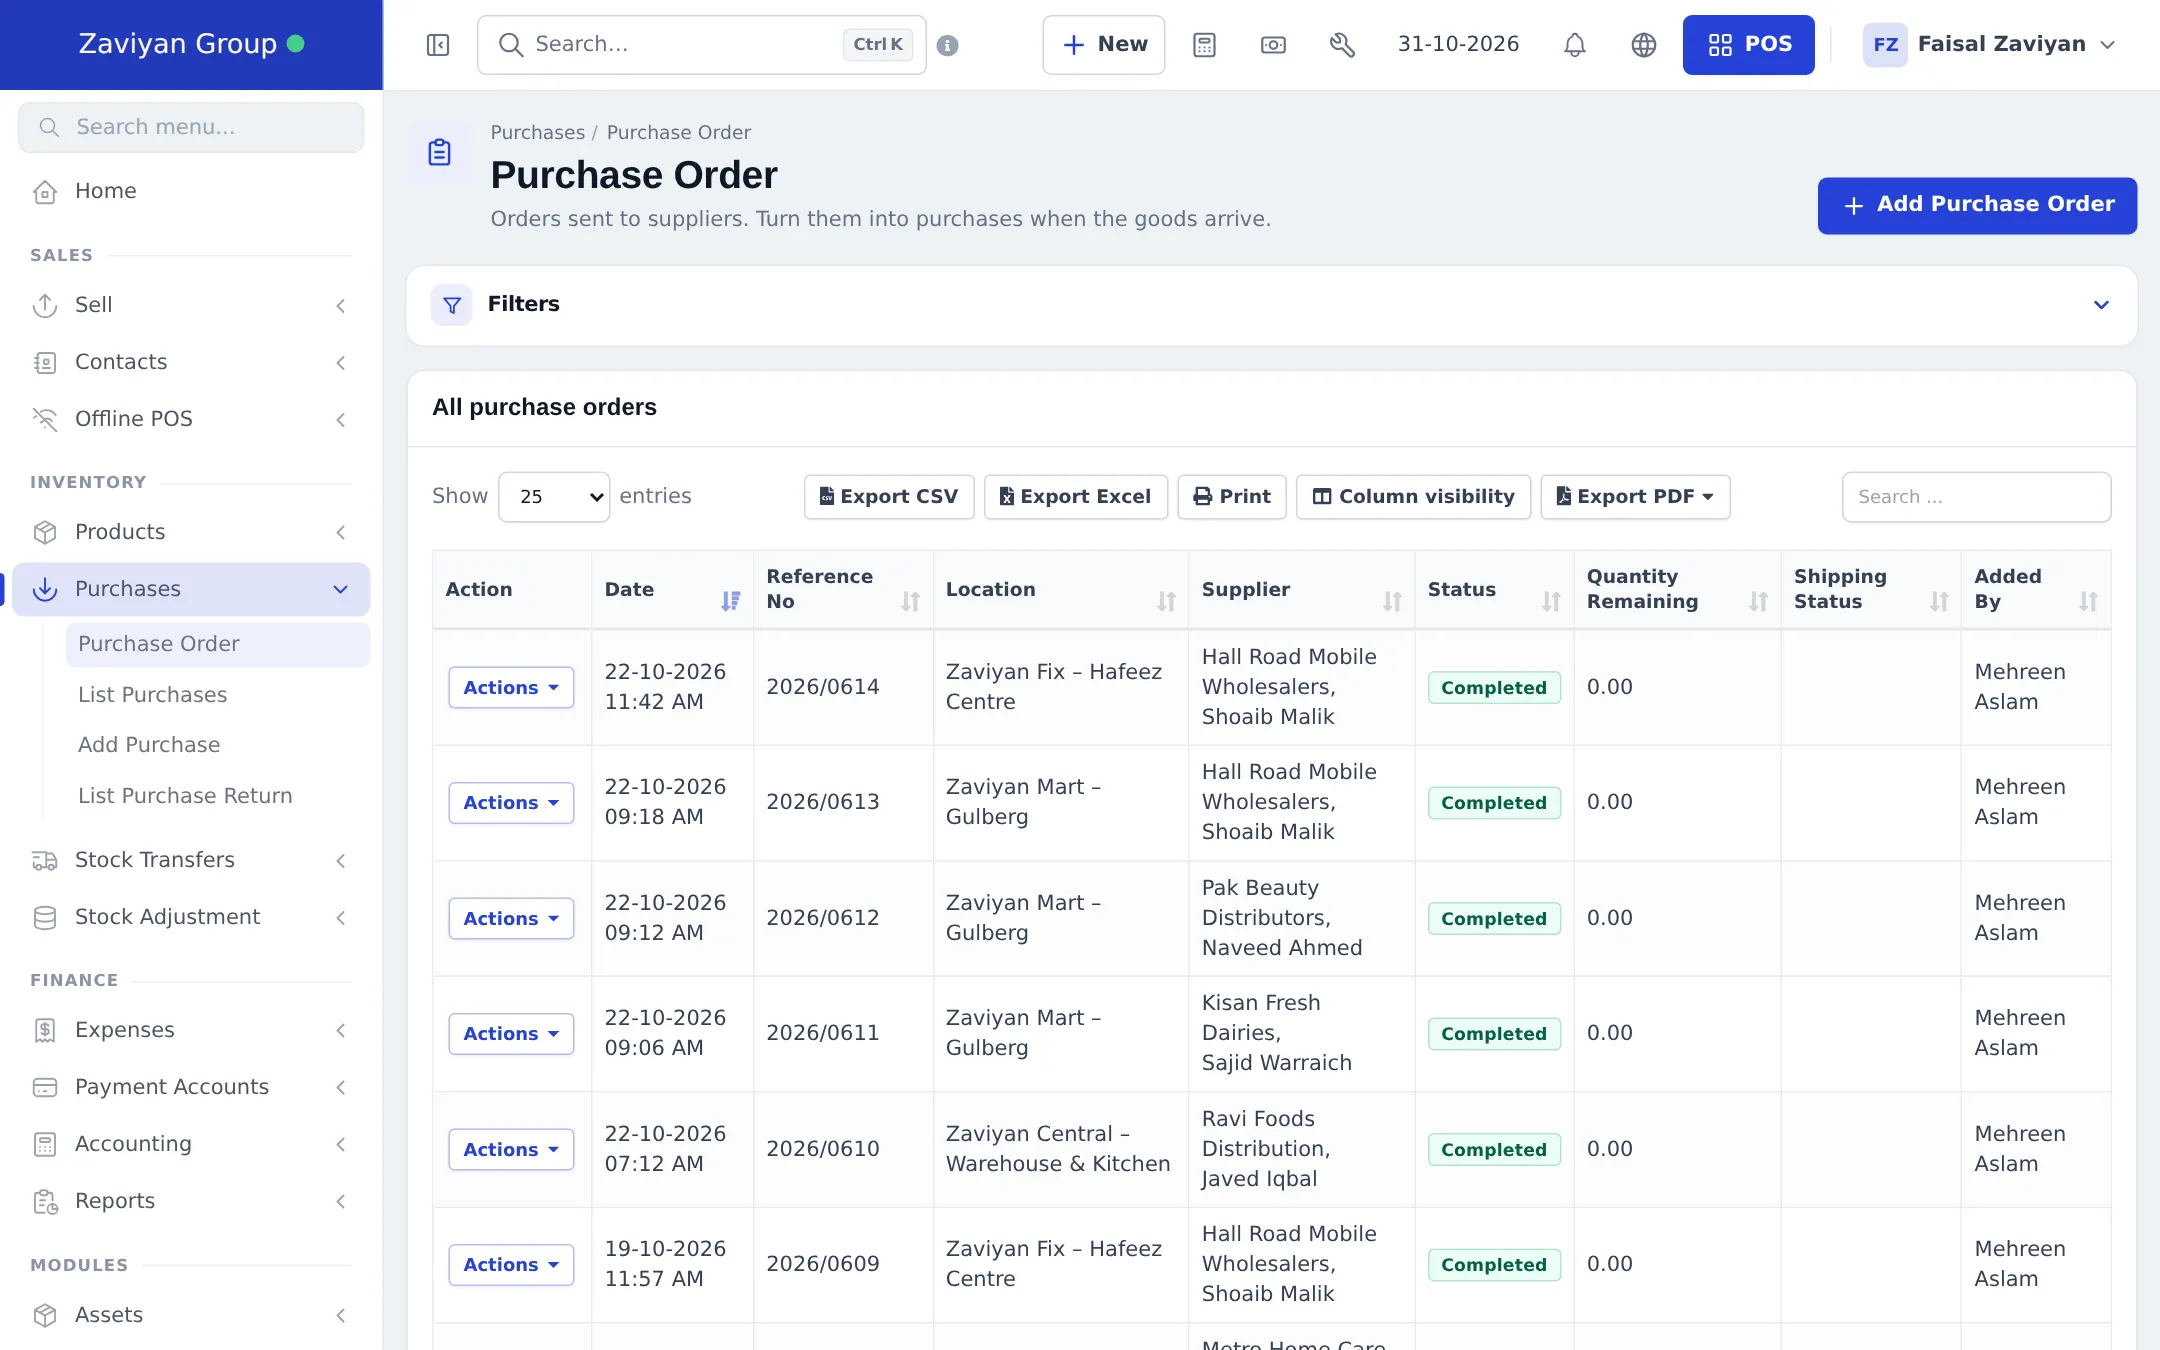Click the Print button

[x=1232, y=497]
